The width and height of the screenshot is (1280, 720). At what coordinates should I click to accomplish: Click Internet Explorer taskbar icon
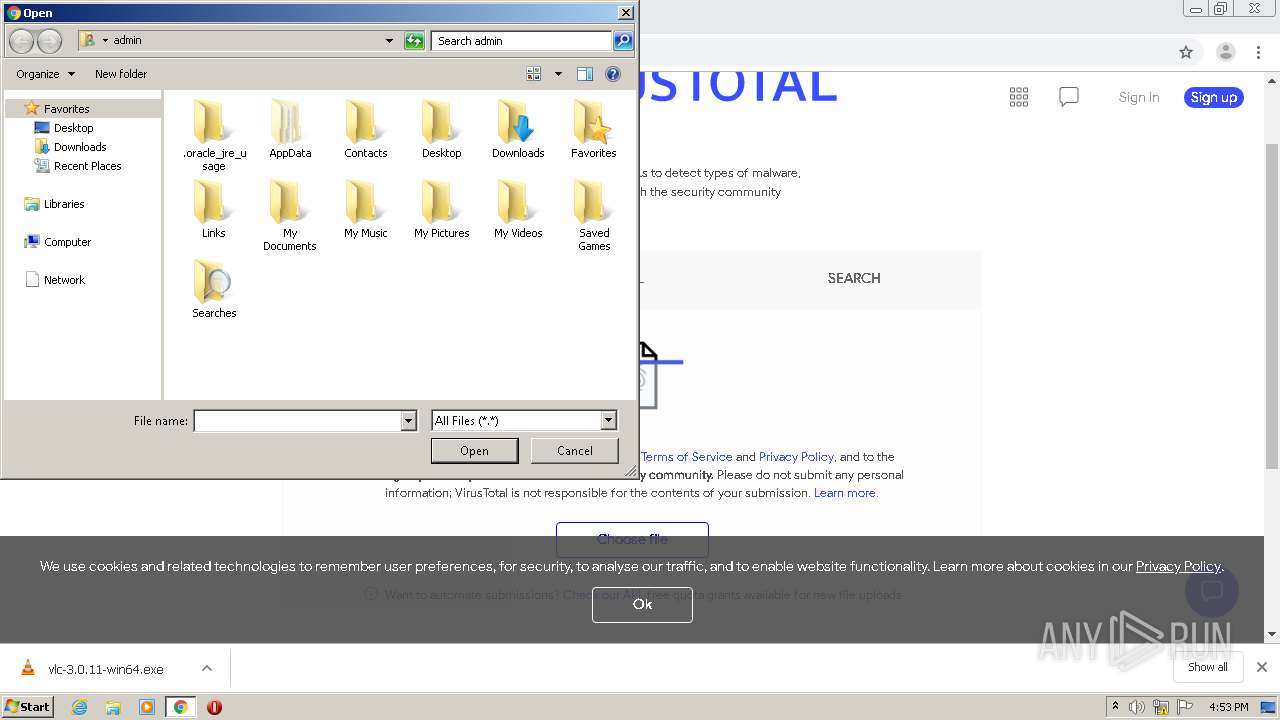80,707
